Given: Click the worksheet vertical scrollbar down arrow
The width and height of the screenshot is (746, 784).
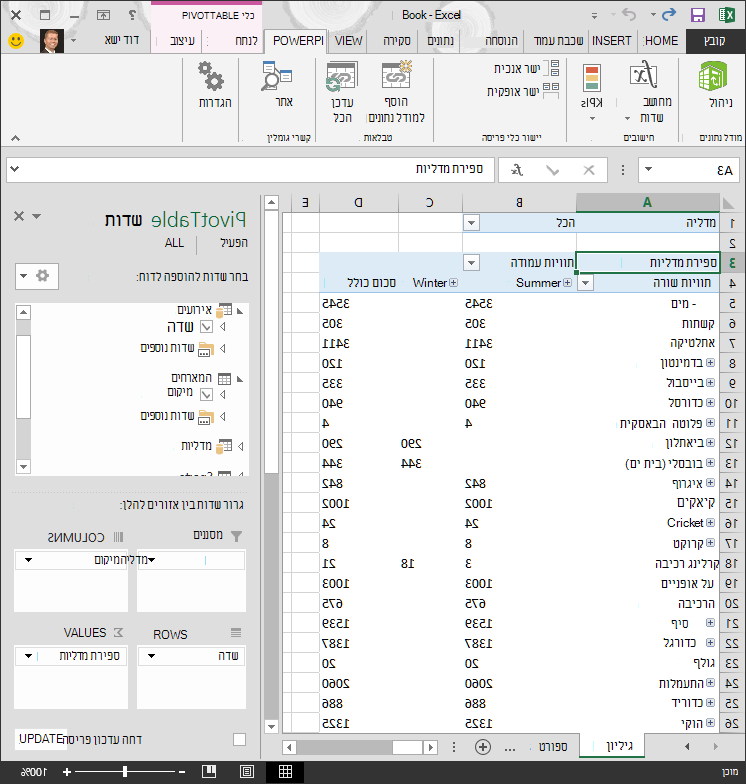Looking at the screenshot, I should click(x=271, y=726).
